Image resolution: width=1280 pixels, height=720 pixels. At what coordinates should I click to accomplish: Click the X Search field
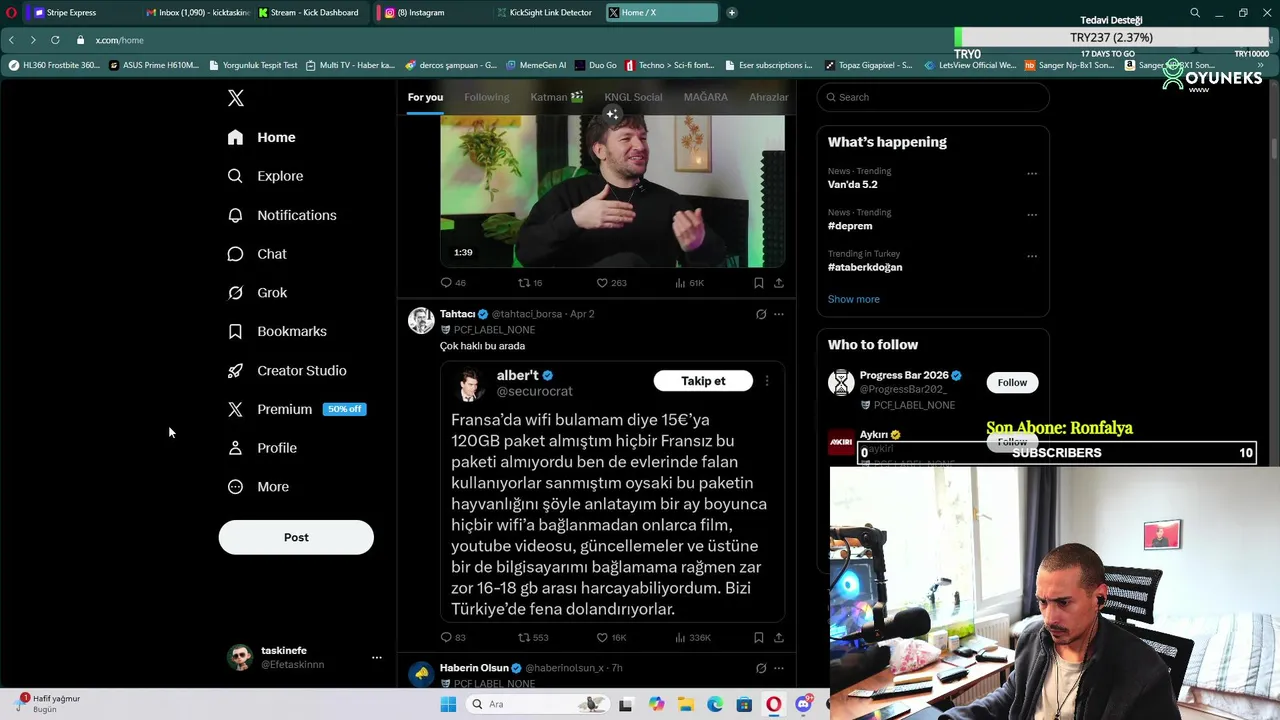click(x=933, y=97)
